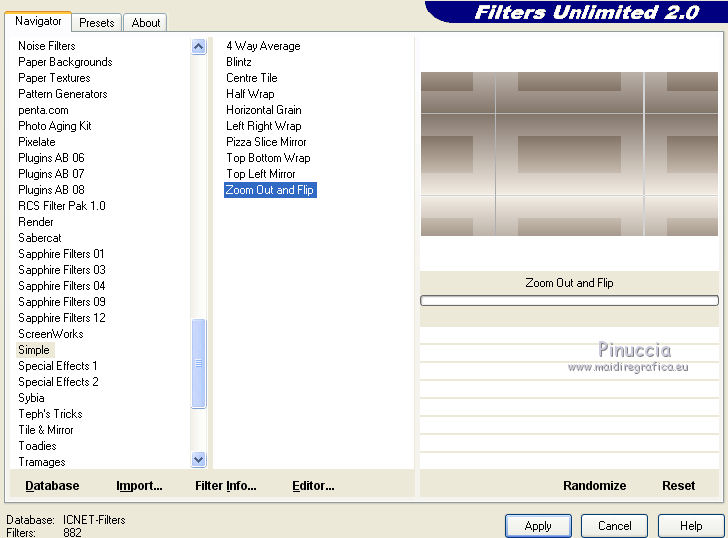Choose the Top Bottom Wrap filter

pos(268,158)
